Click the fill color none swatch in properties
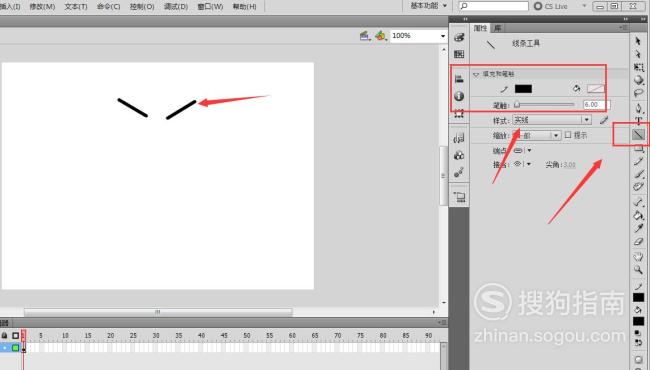The image size is (650, 370). click(x=595, y=89)
